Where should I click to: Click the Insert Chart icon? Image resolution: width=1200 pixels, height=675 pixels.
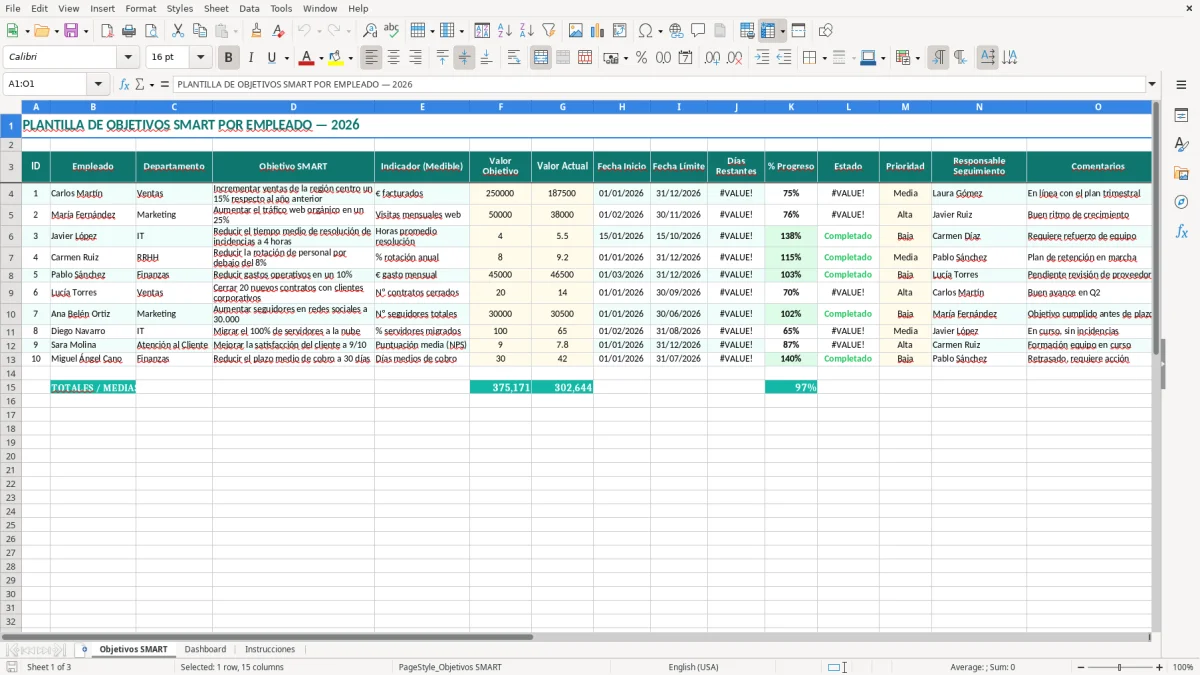[598, 31]
